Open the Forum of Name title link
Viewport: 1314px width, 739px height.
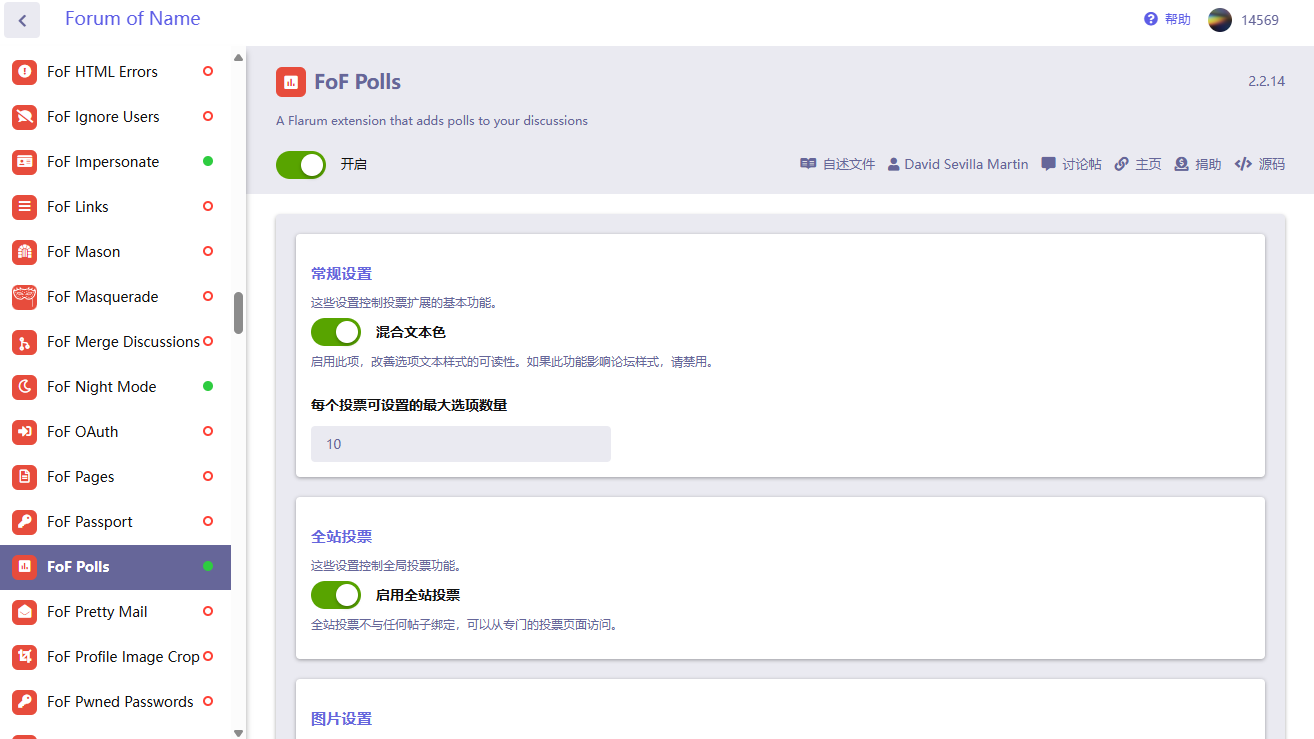point(133,18)
